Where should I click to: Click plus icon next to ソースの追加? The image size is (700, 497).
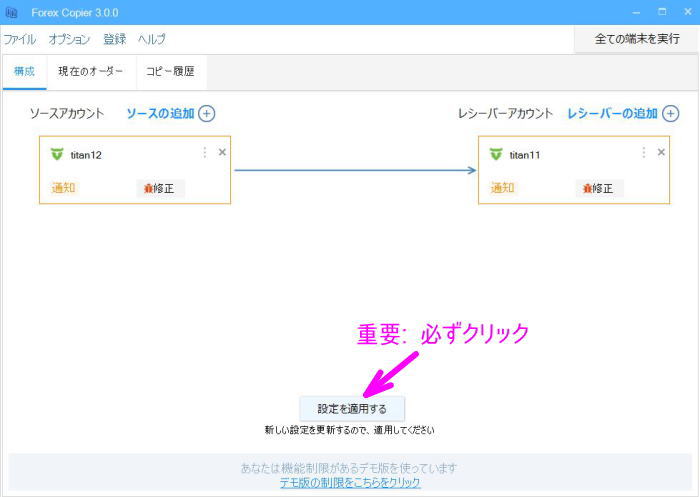pos(206,113)
